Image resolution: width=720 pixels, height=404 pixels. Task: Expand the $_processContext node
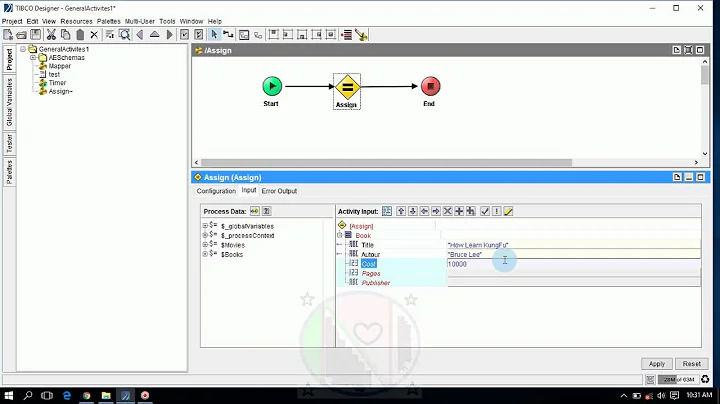[x=205, y=235]
